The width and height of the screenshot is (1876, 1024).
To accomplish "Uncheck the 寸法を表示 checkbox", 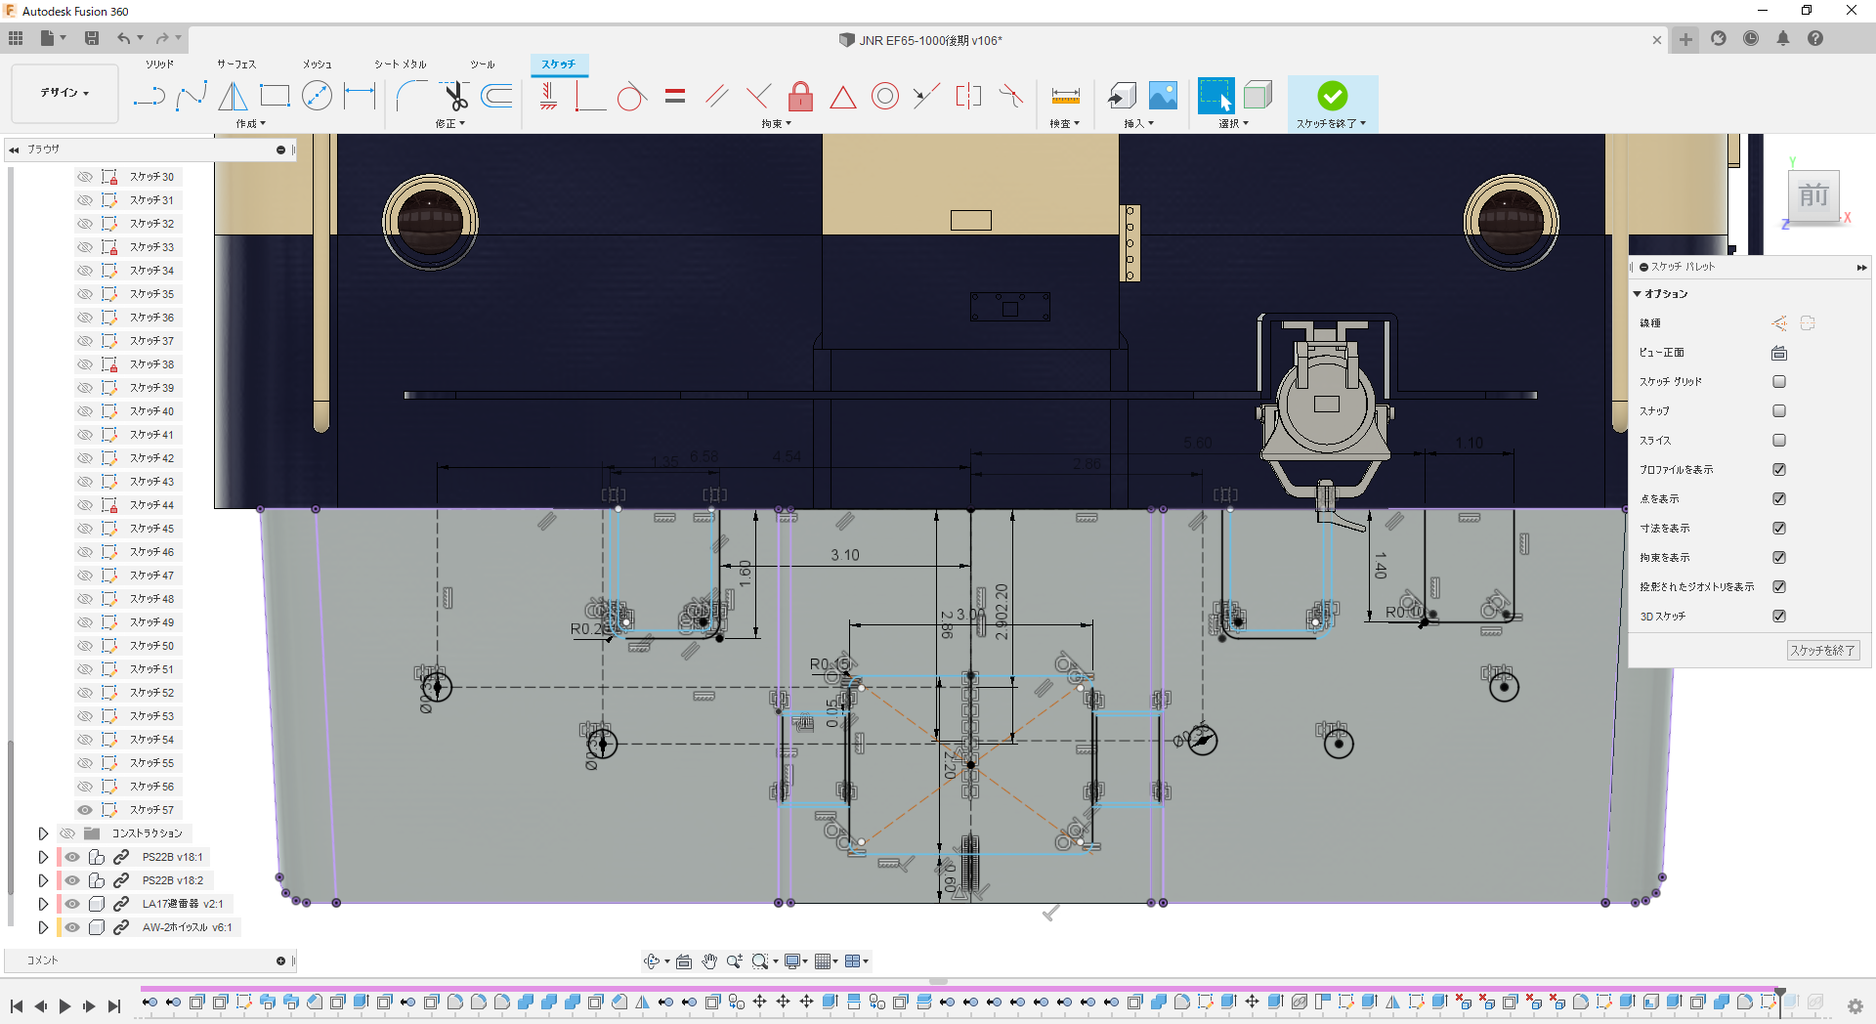I will point(1778,528).
